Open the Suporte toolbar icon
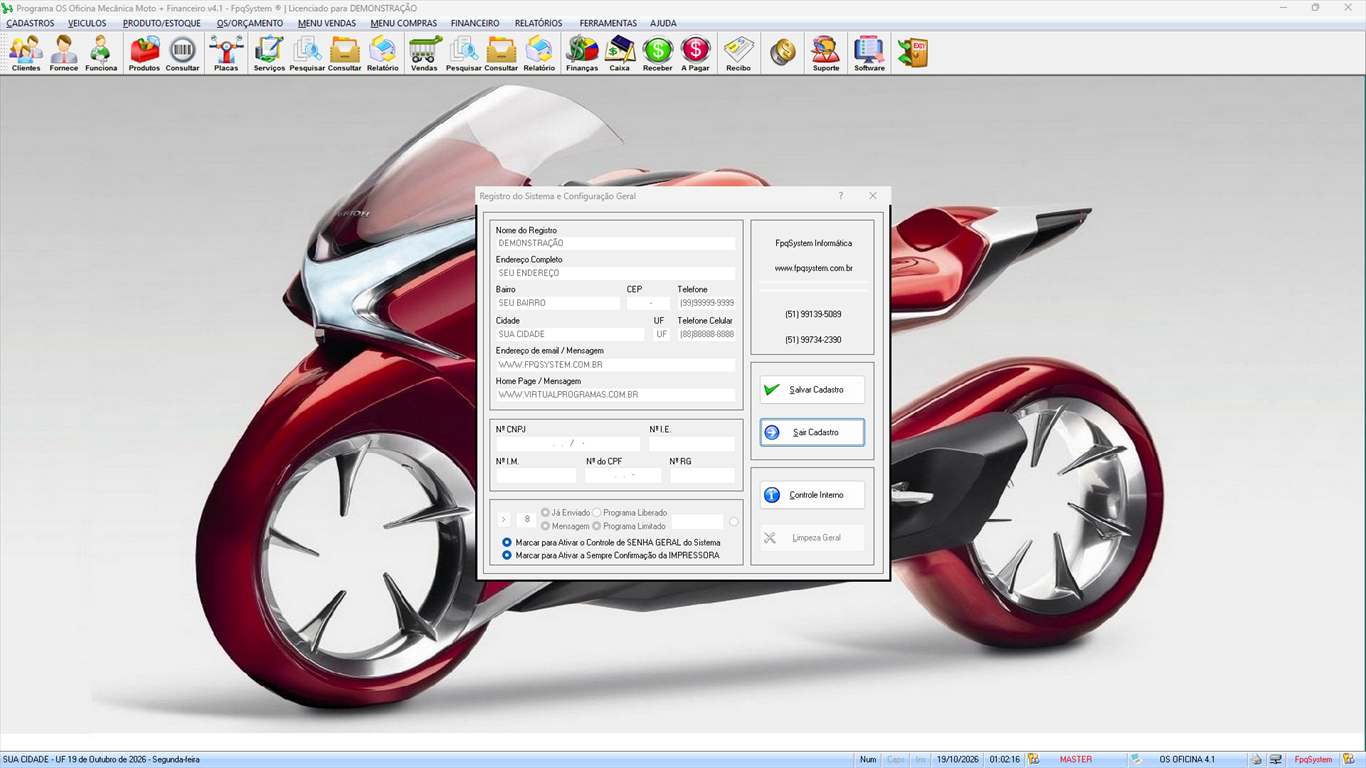 point(826,53)
